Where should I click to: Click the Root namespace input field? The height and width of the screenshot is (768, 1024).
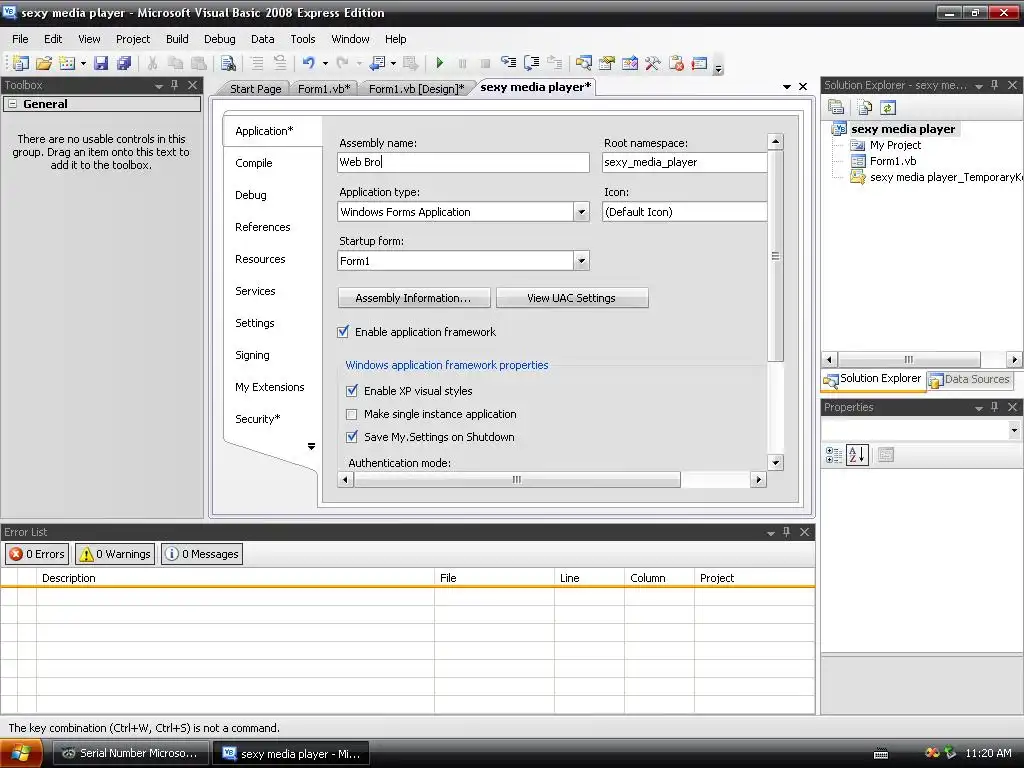point(684,162)
